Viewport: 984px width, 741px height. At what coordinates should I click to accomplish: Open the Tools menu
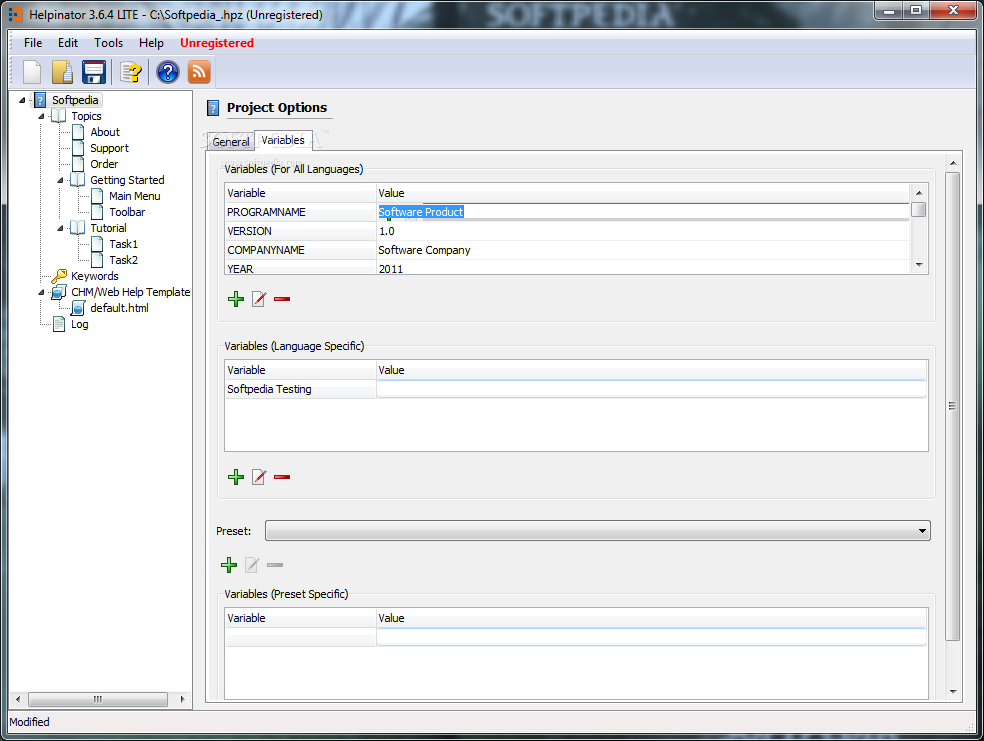109,43
